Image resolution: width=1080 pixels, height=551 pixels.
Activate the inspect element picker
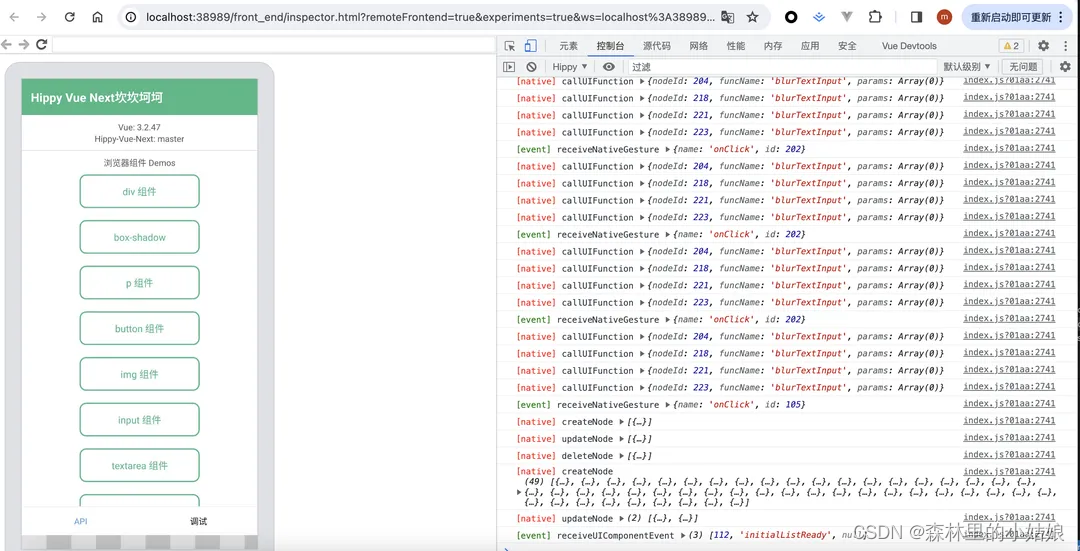[x=510, y=46]
